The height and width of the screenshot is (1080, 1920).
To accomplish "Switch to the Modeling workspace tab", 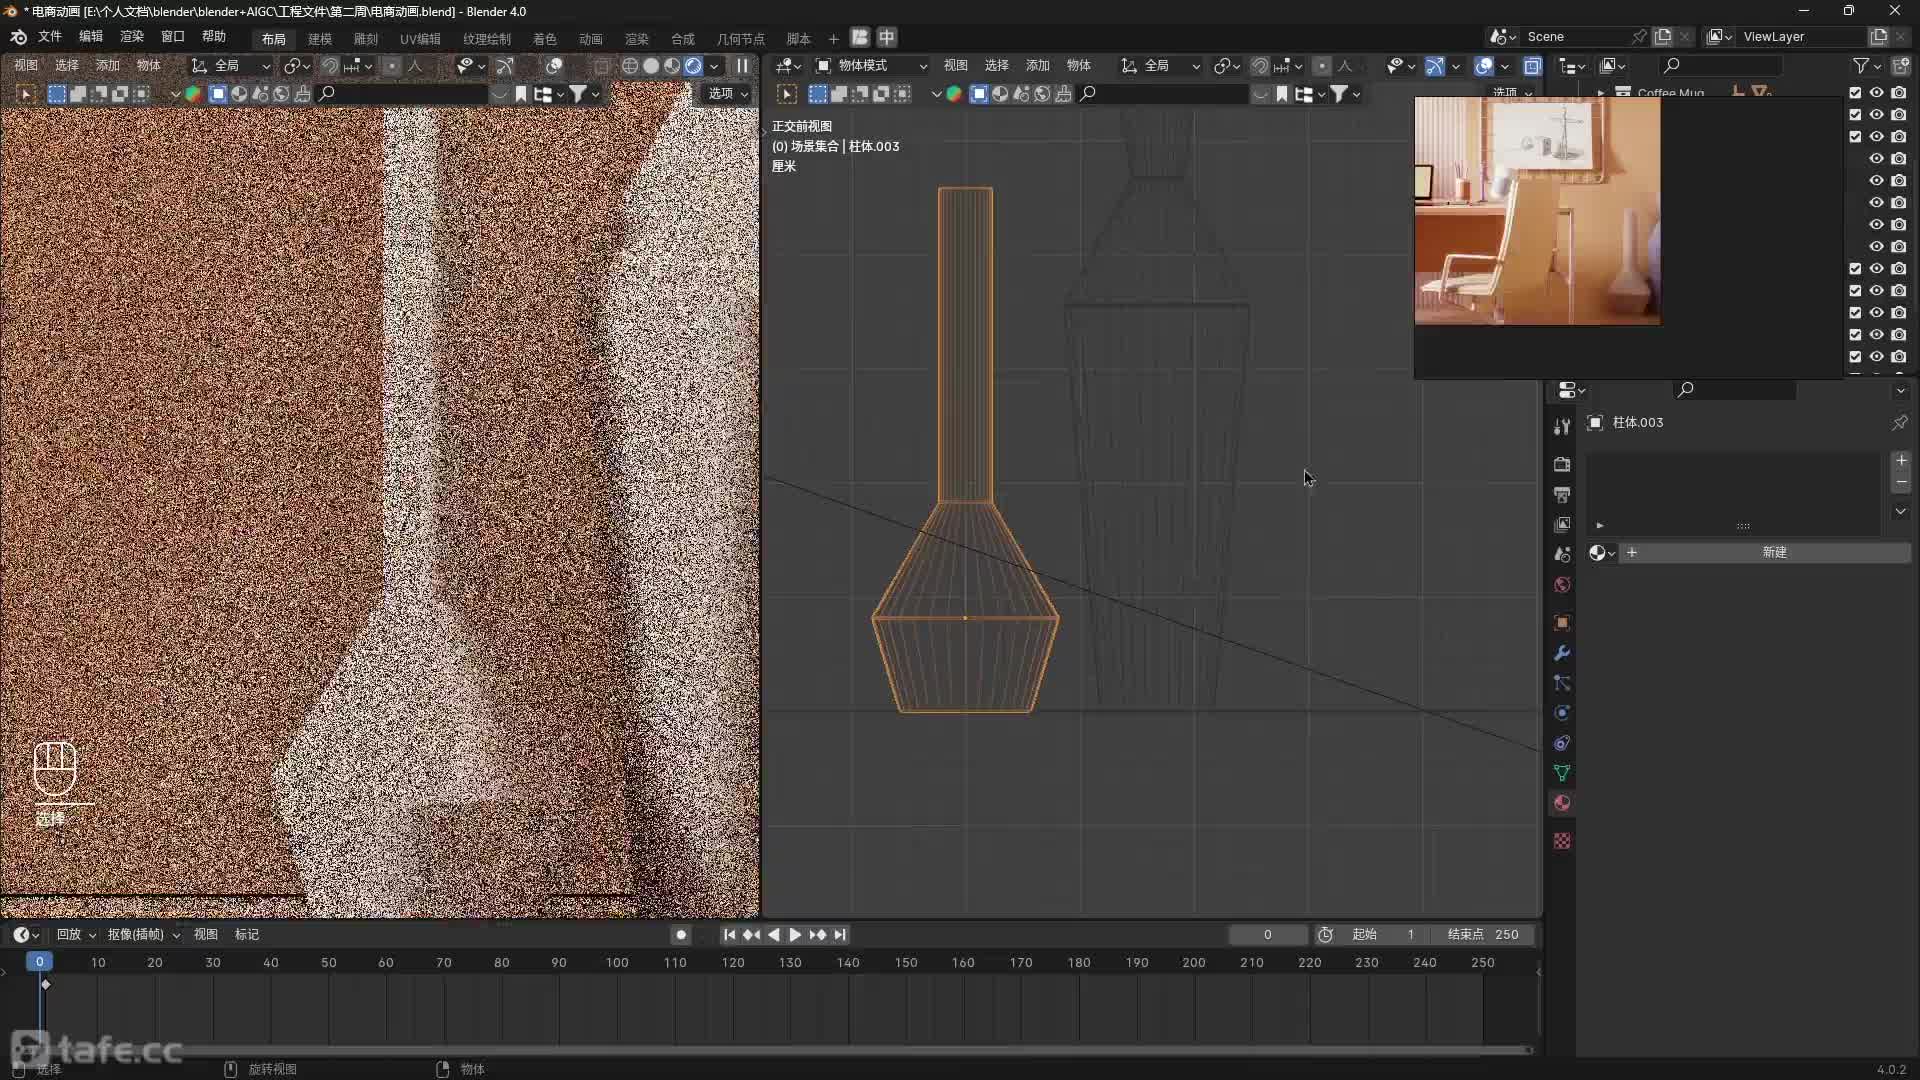I will coord(320,39).
